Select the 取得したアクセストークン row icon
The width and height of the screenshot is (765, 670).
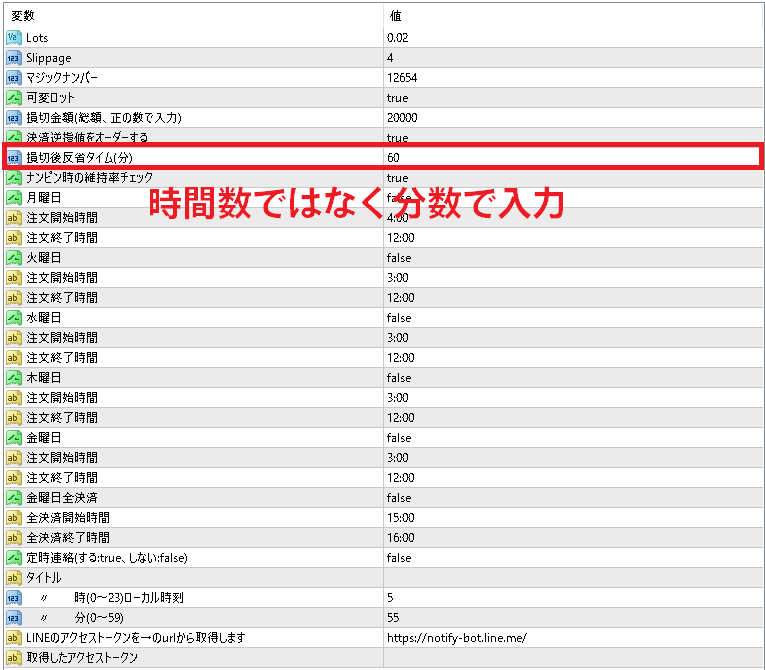(x=14, y=658)
